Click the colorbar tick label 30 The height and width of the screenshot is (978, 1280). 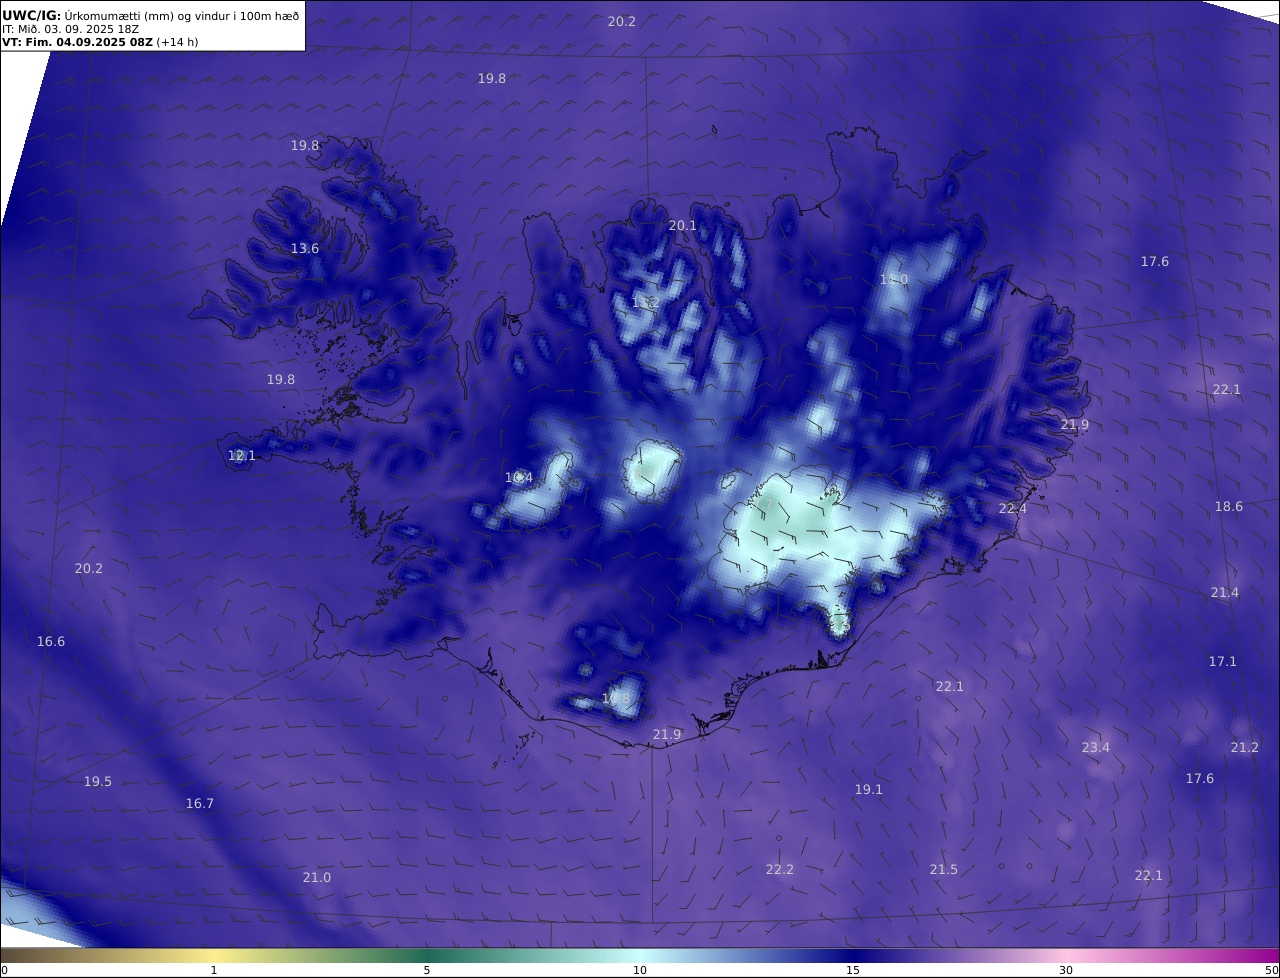(1066, 970)
